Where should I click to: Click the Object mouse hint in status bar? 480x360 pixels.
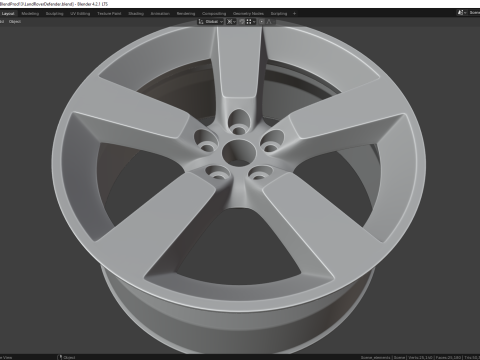point(66,357)
